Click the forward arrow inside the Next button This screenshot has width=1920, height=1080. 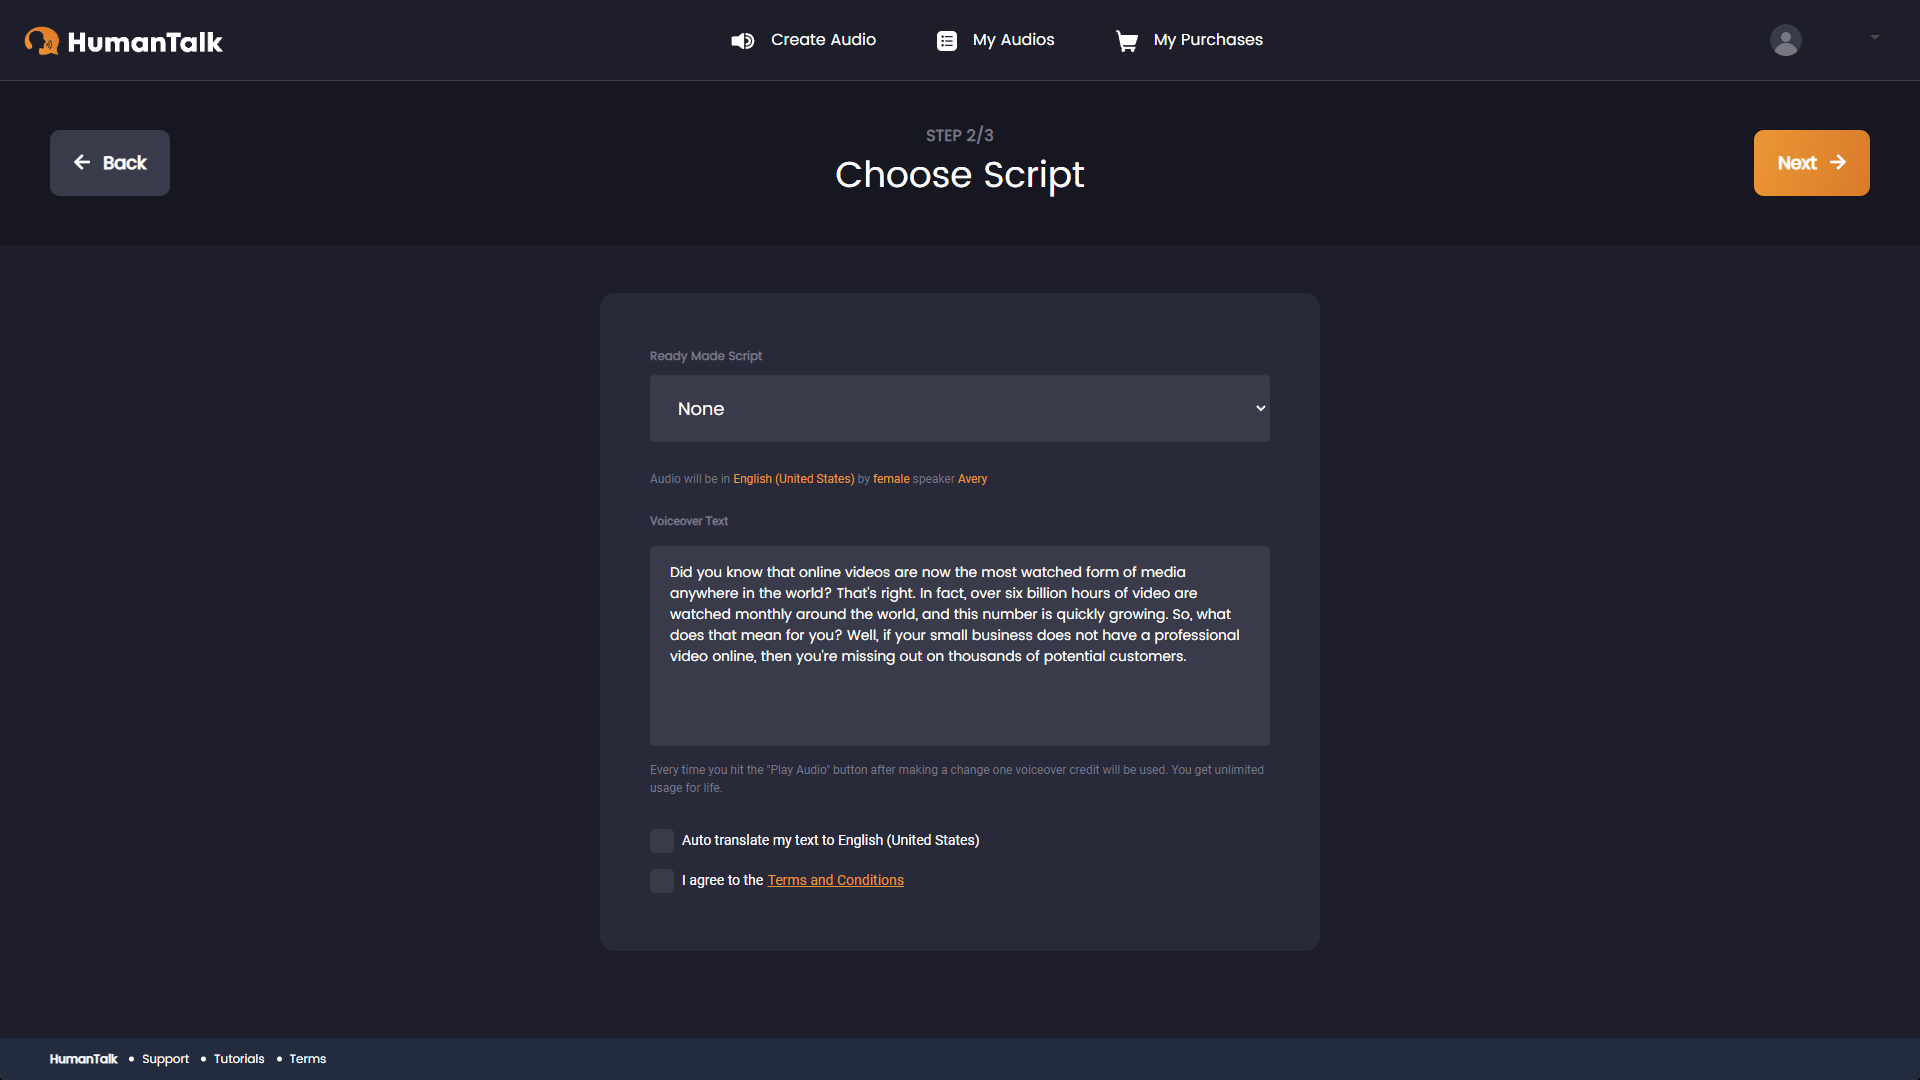(x=1840, y=162)
